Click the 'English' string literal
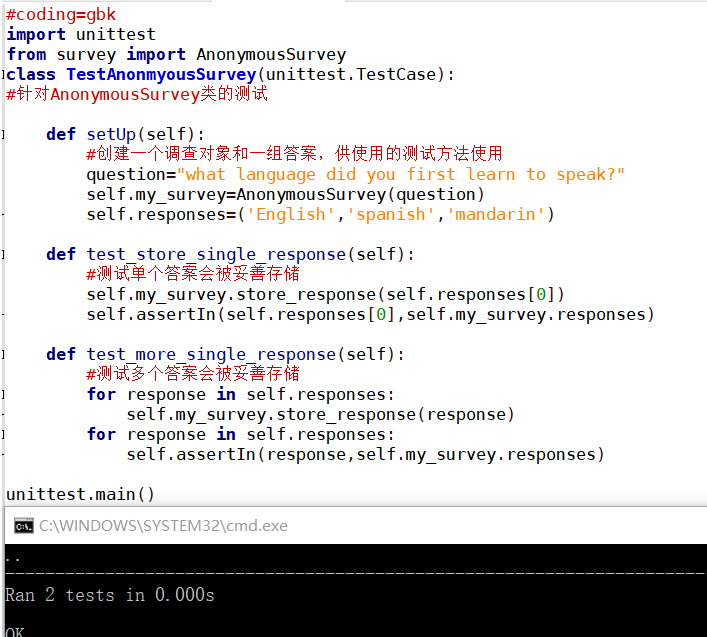The image size is (707, 637). pyautogui.click(x=291, y=215)
